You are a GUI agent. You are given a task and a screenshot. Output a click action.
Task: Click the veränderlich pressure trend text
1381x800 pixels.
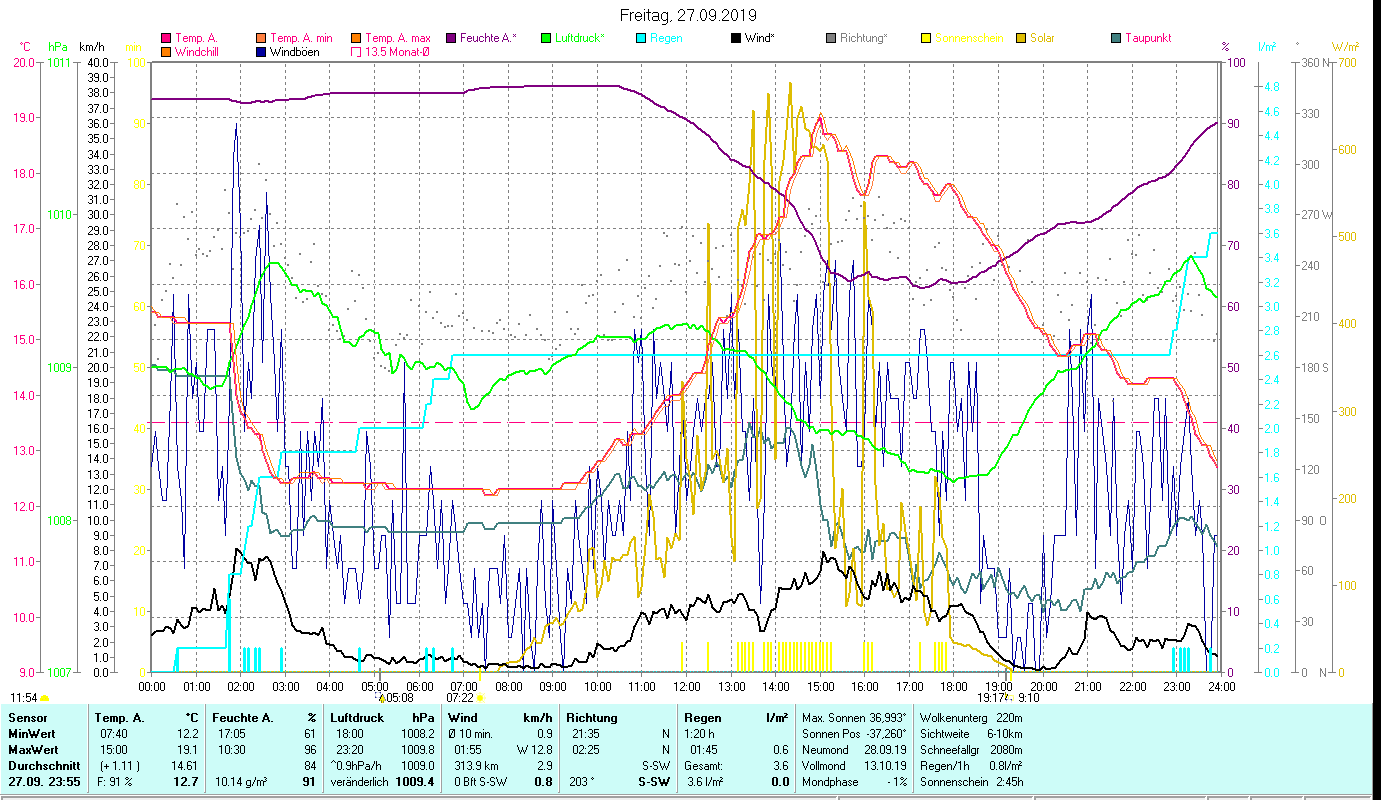(358, 782)
